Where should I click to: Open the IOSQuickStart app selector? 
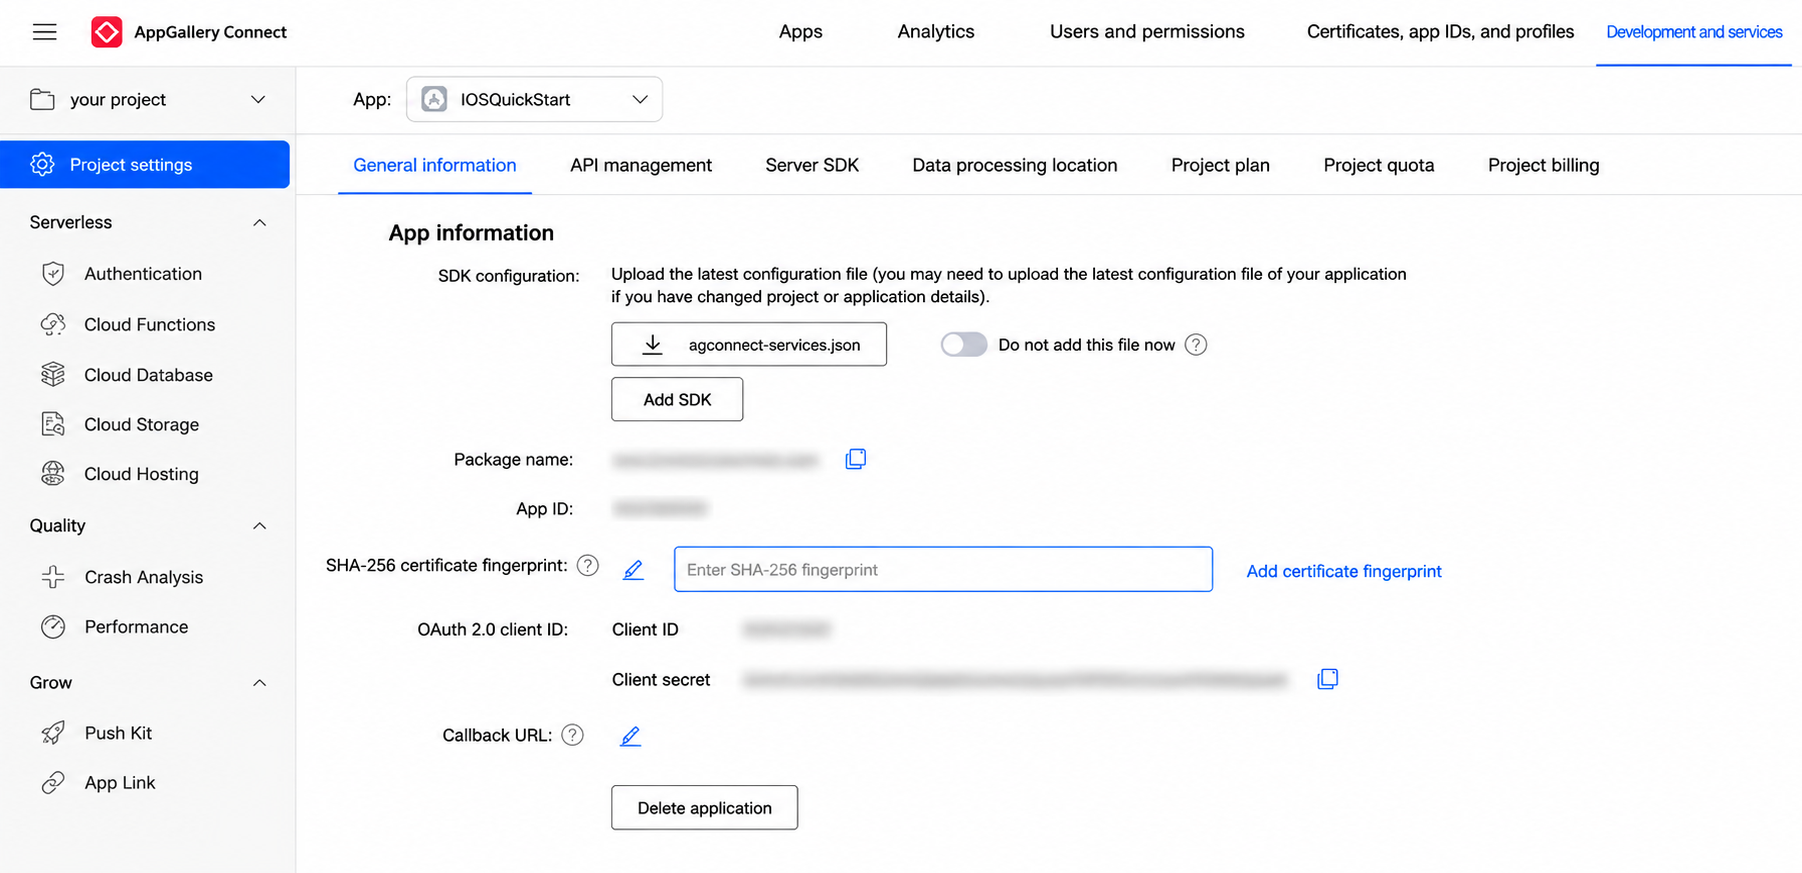(534, 99)
